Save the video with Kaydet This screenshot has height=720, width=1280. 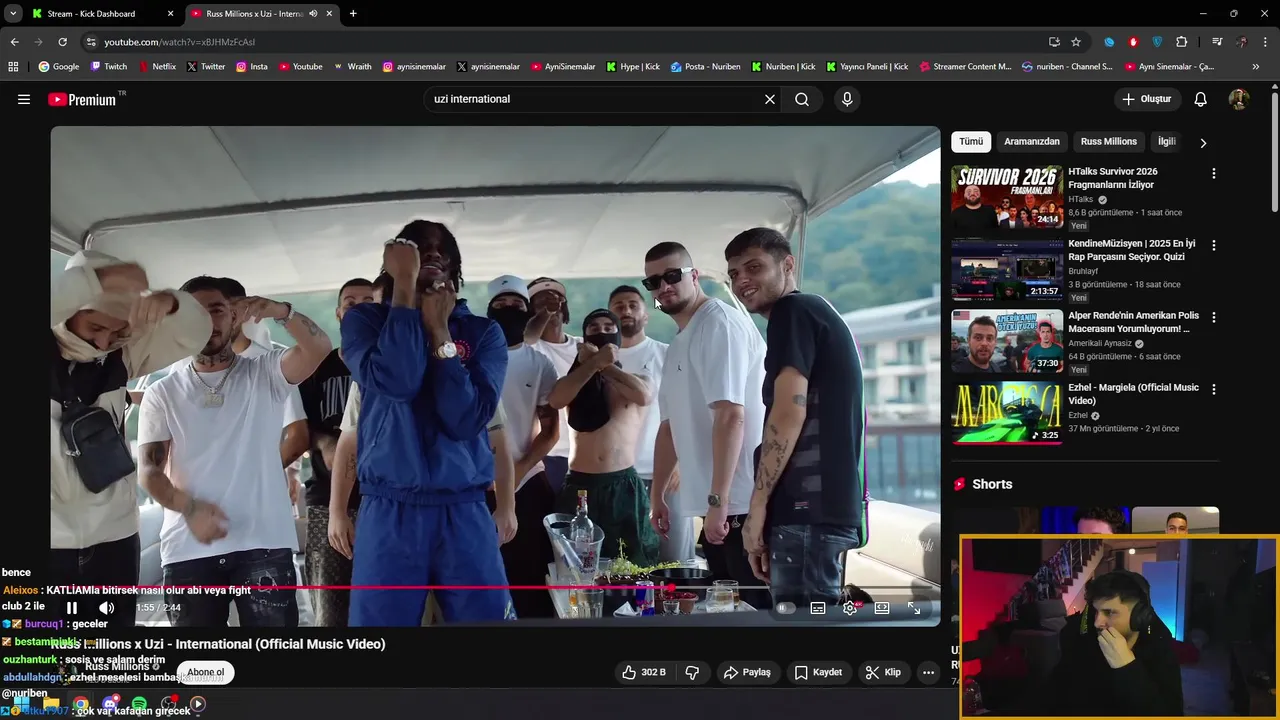tap(818, 672)
